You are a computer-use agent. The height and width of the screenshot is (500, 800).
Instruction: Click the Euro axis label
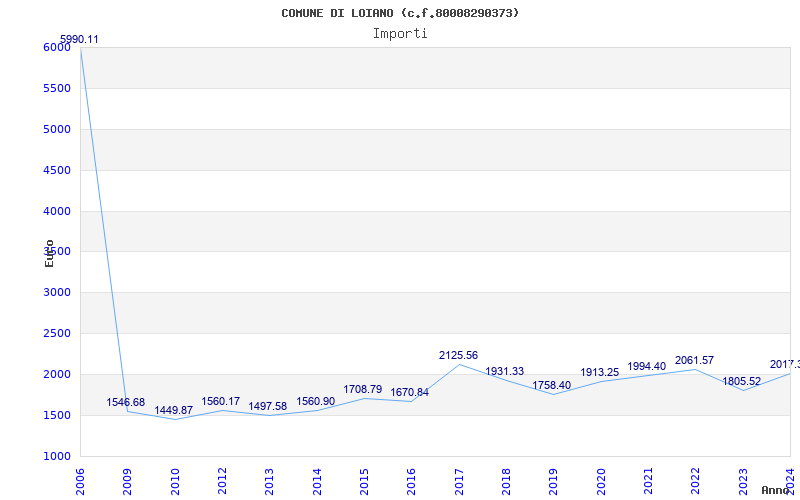49,254
